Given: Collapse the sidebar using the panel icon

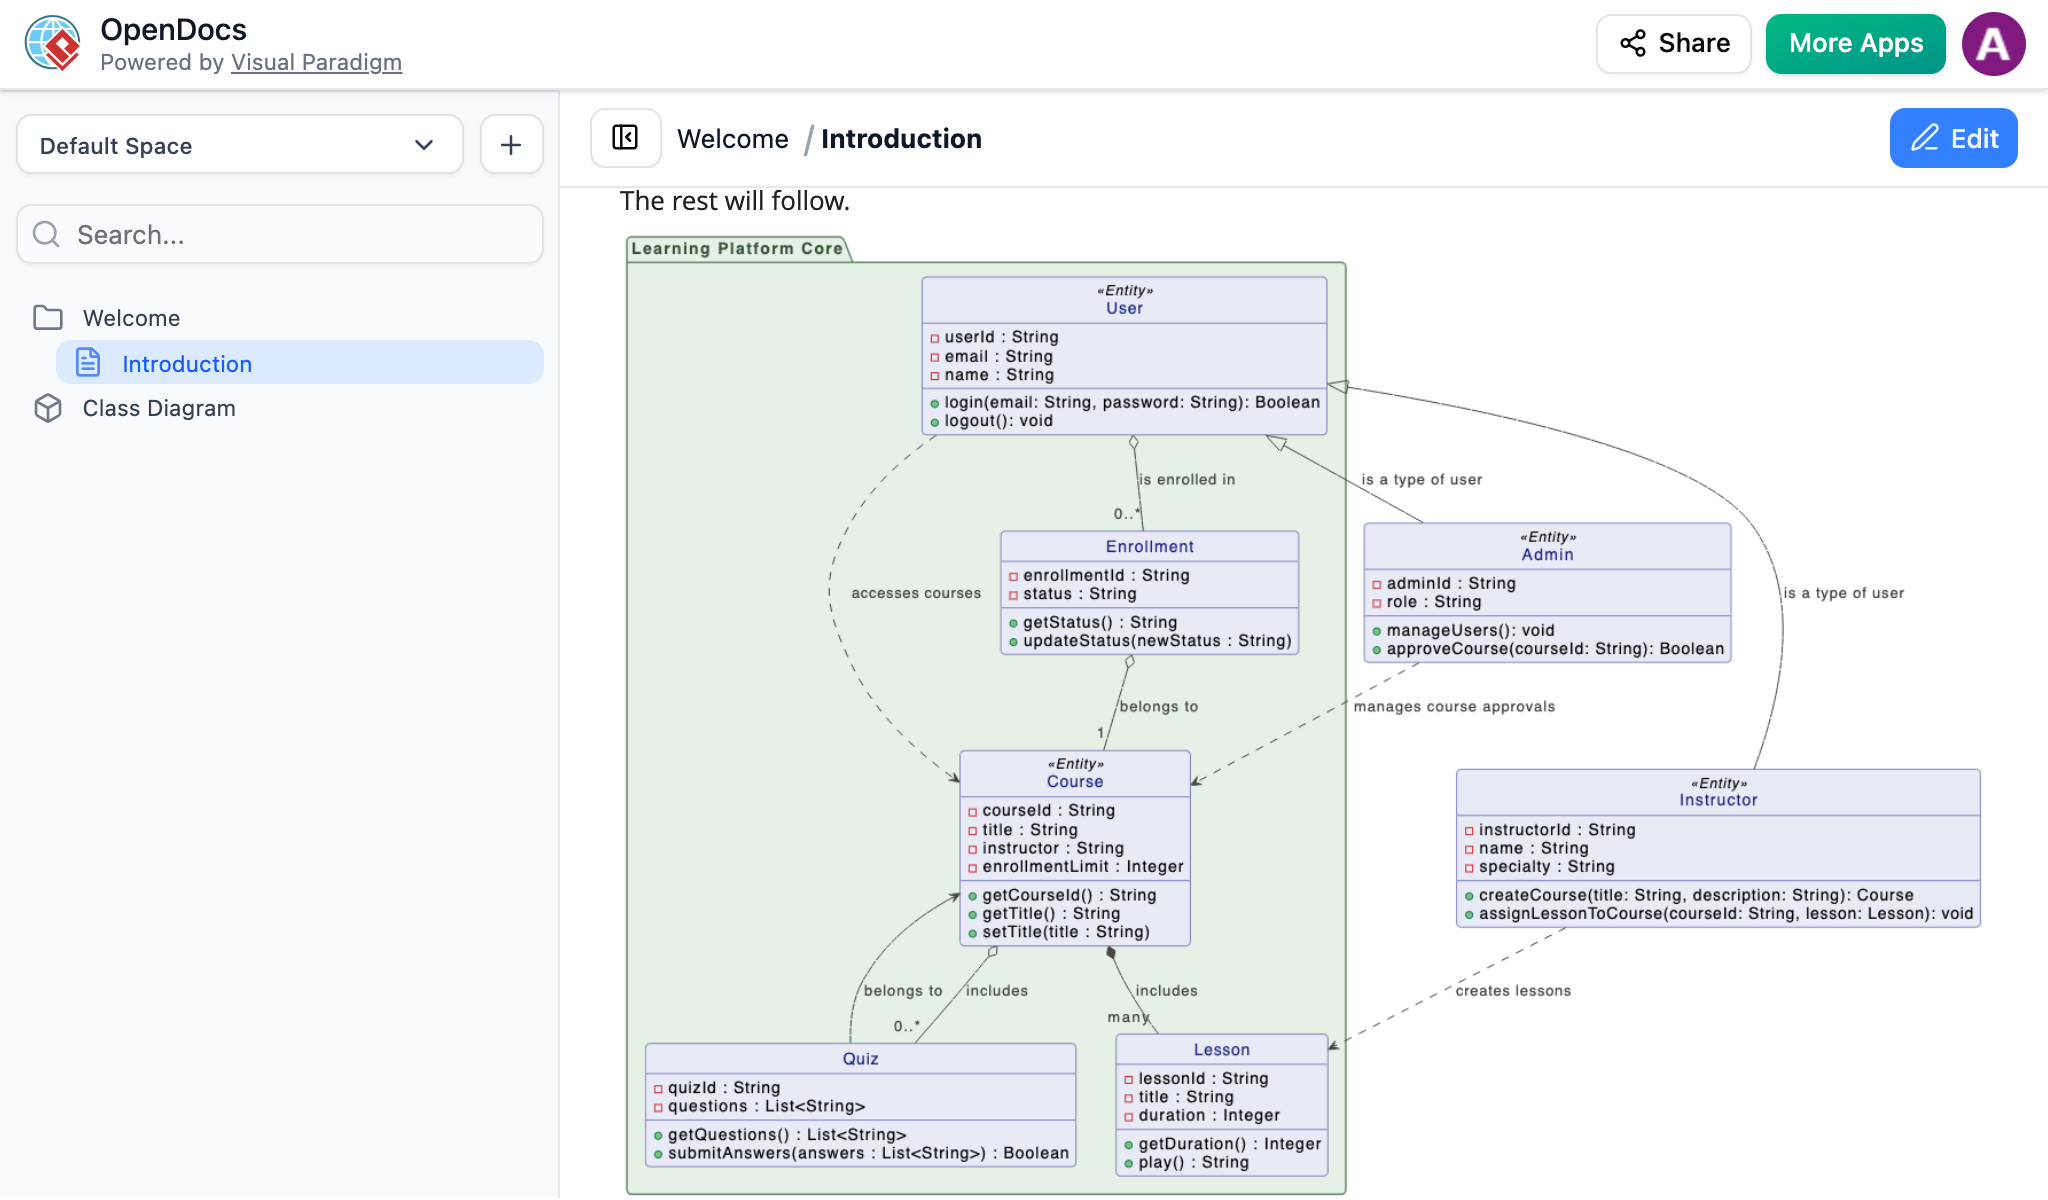Looking at the screenshot, I should tap(625, 138).
